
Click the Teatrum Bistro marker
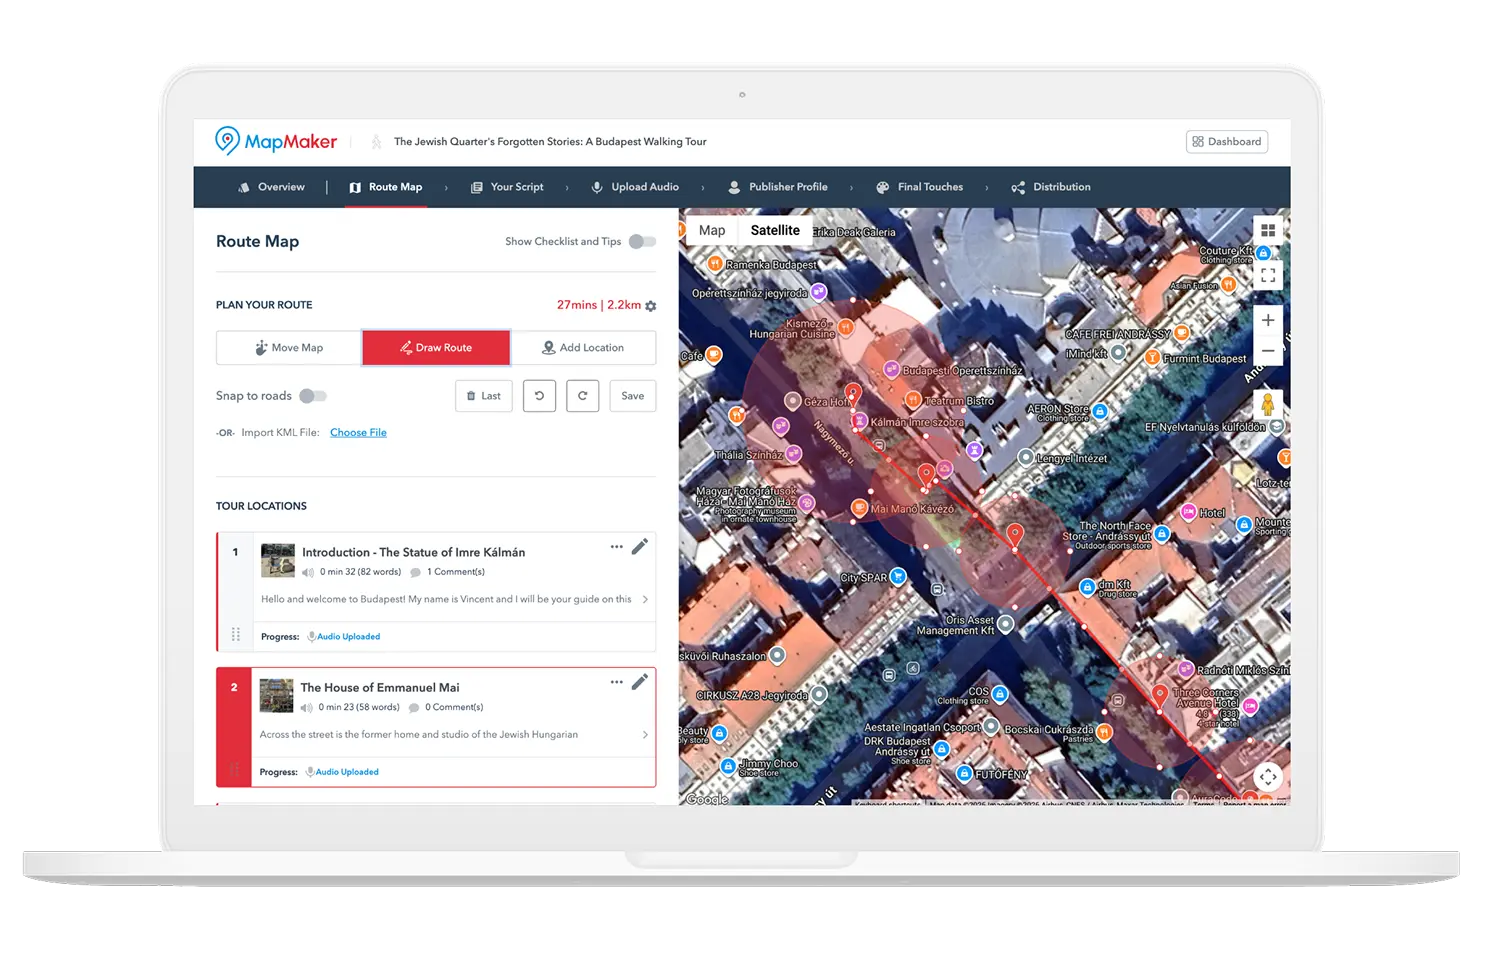[913, 400]
